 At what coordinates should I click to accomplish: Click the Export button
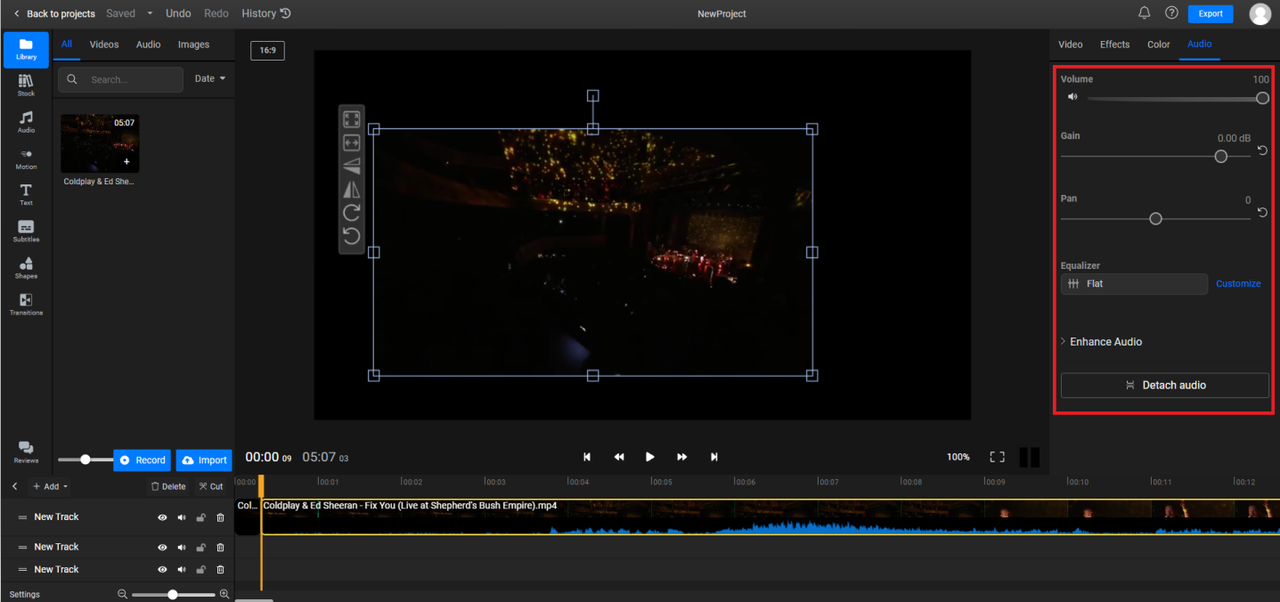pos(1210,14)
